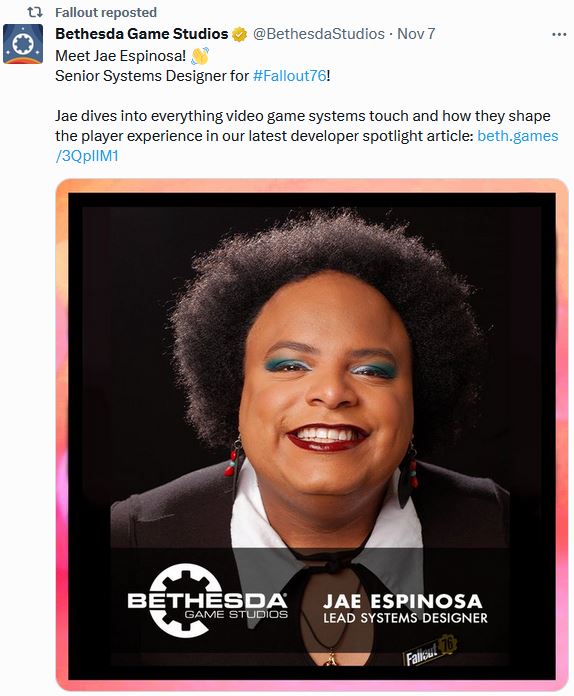Click the "Senior Systems Designer for" text
Image resolution: width=574 pixels, height=696 pixels.
[152, 76]
